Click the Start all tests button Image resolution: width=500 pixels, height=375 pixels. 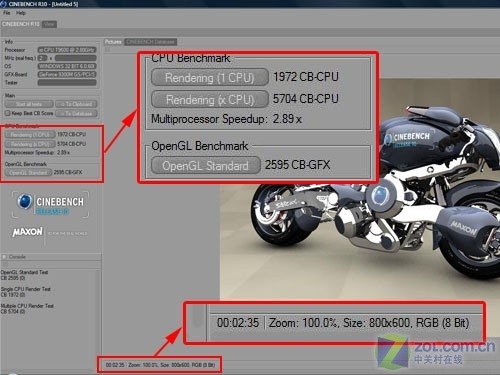(29, 104)
